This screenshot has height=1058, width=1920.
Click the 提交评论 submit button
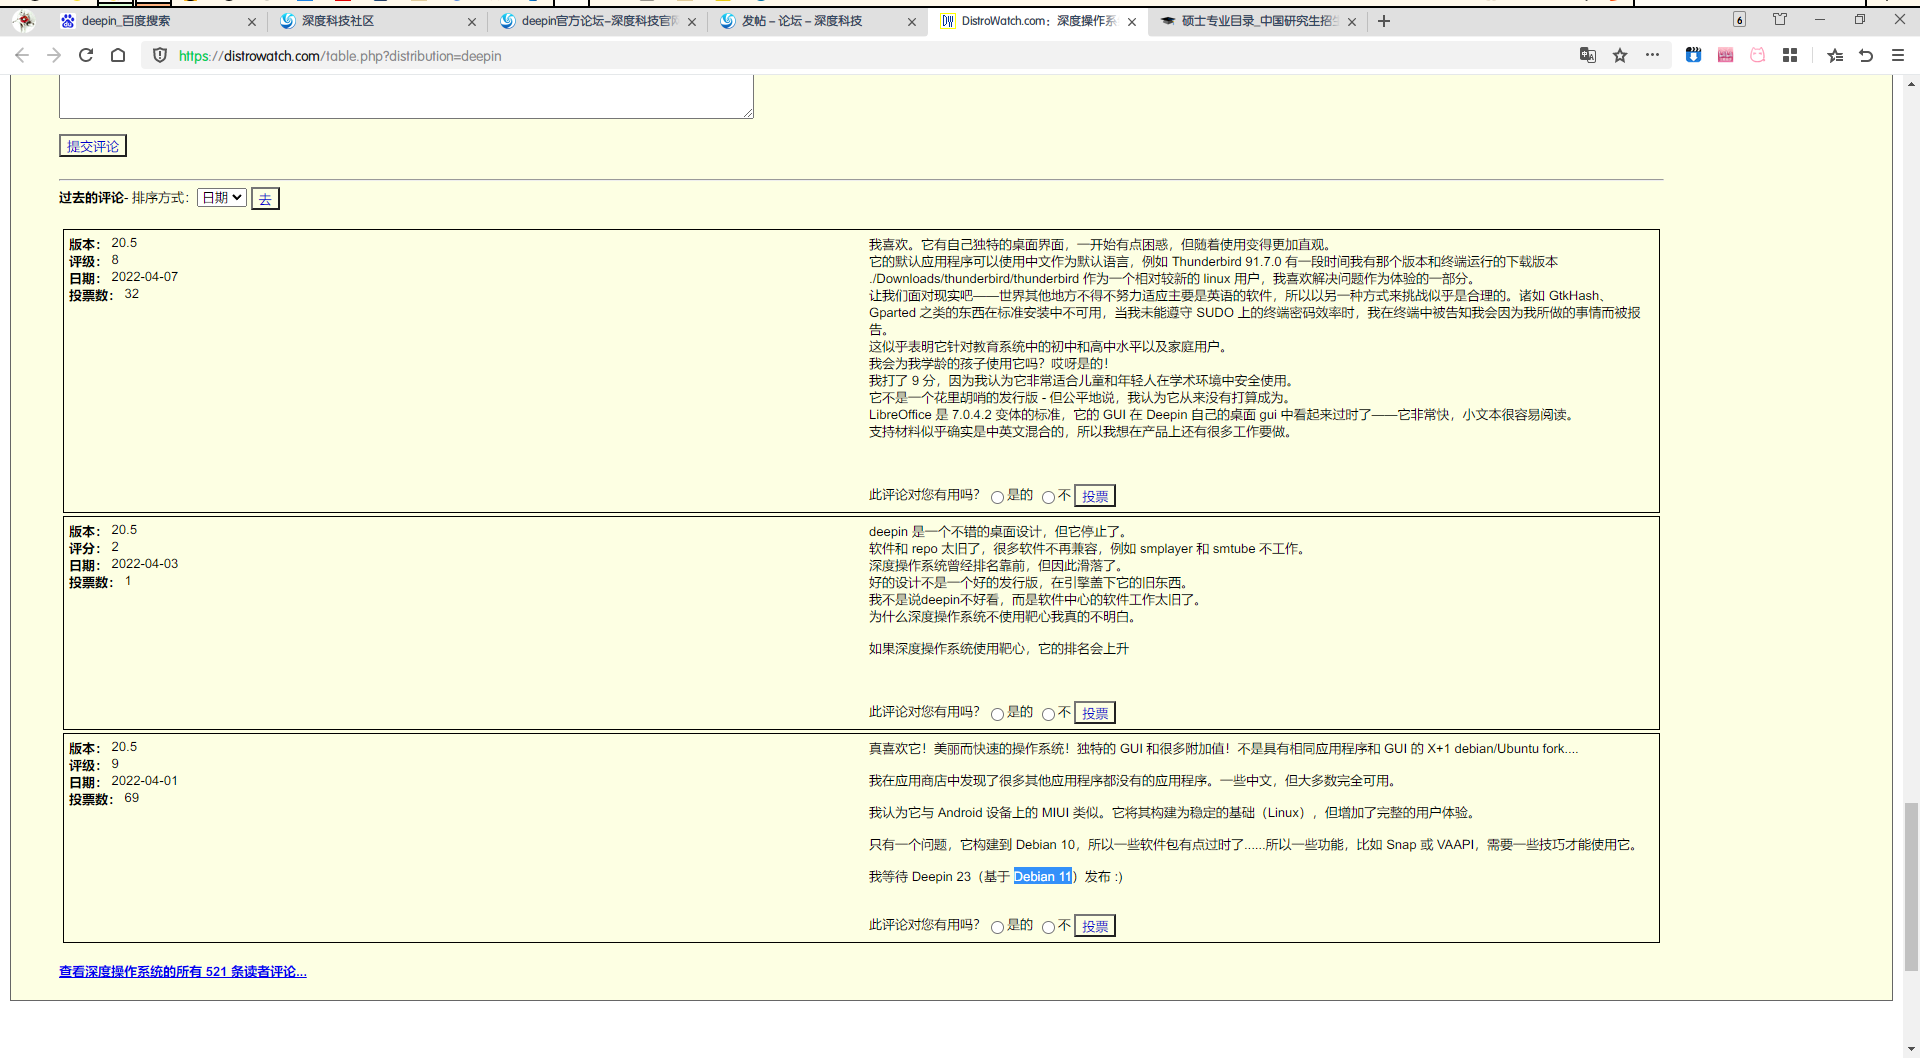92,145
